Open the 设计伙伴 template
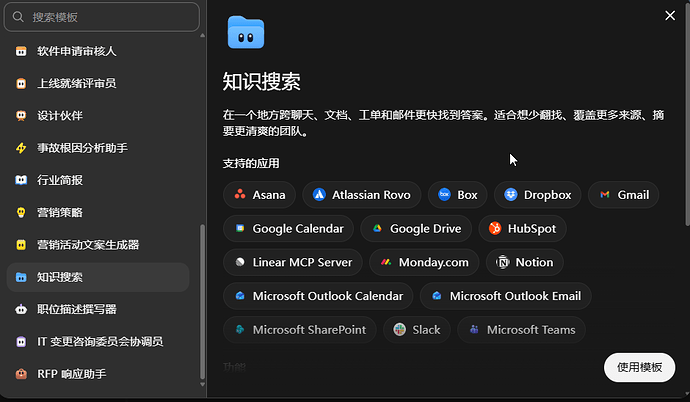Image resolution: width=690 pixels, height=402 pixels. click(98, 116)
